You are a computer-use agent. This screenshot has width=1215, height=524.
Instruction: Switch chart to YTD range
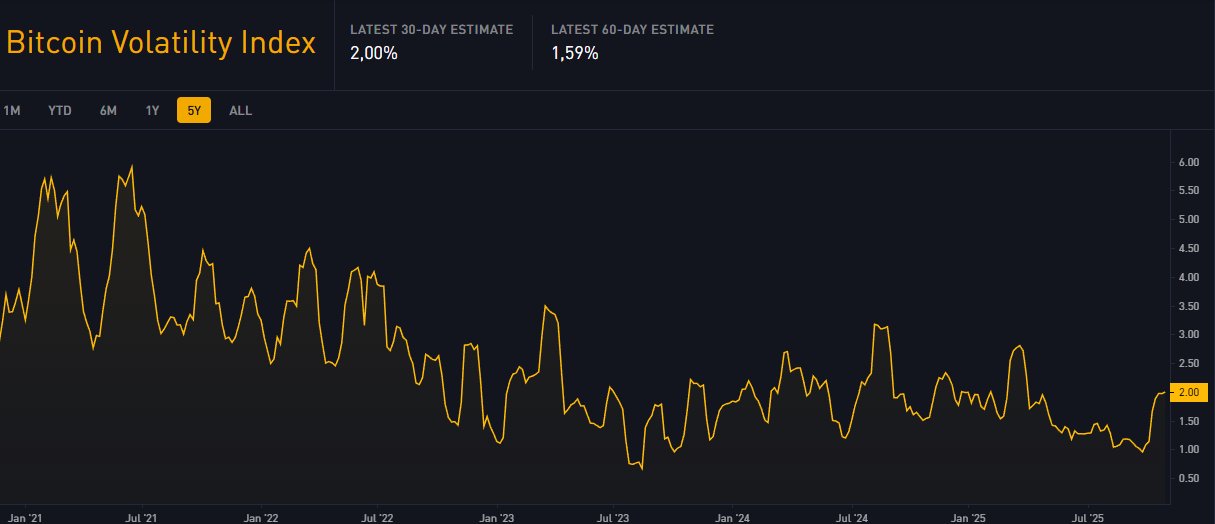pos(60,111)
